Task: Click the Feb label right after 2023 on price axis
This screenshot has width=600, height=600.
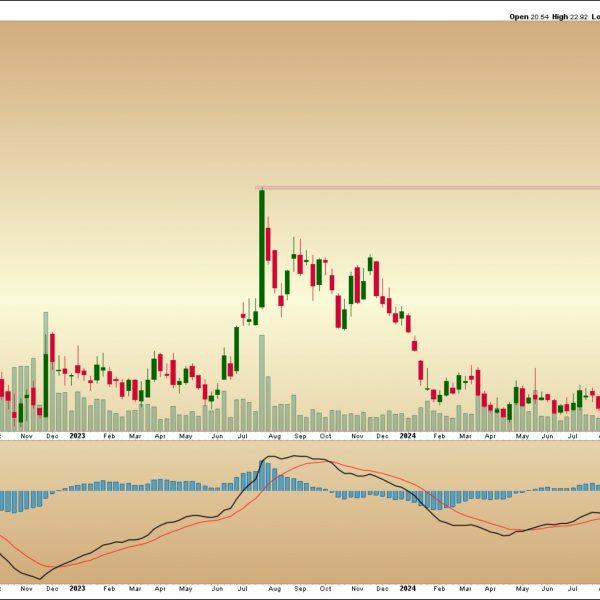Action: click(x=109, y=436)
